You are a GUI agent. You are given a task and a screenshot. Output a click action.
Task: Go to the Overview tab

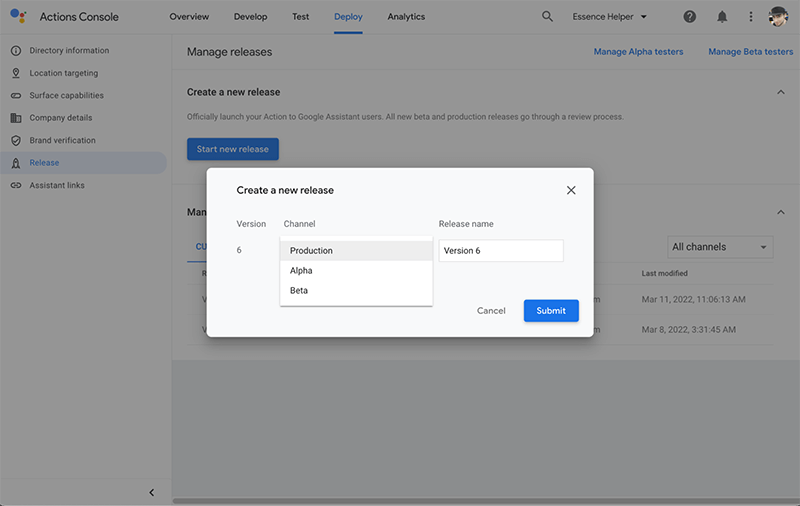pos(189,17)
